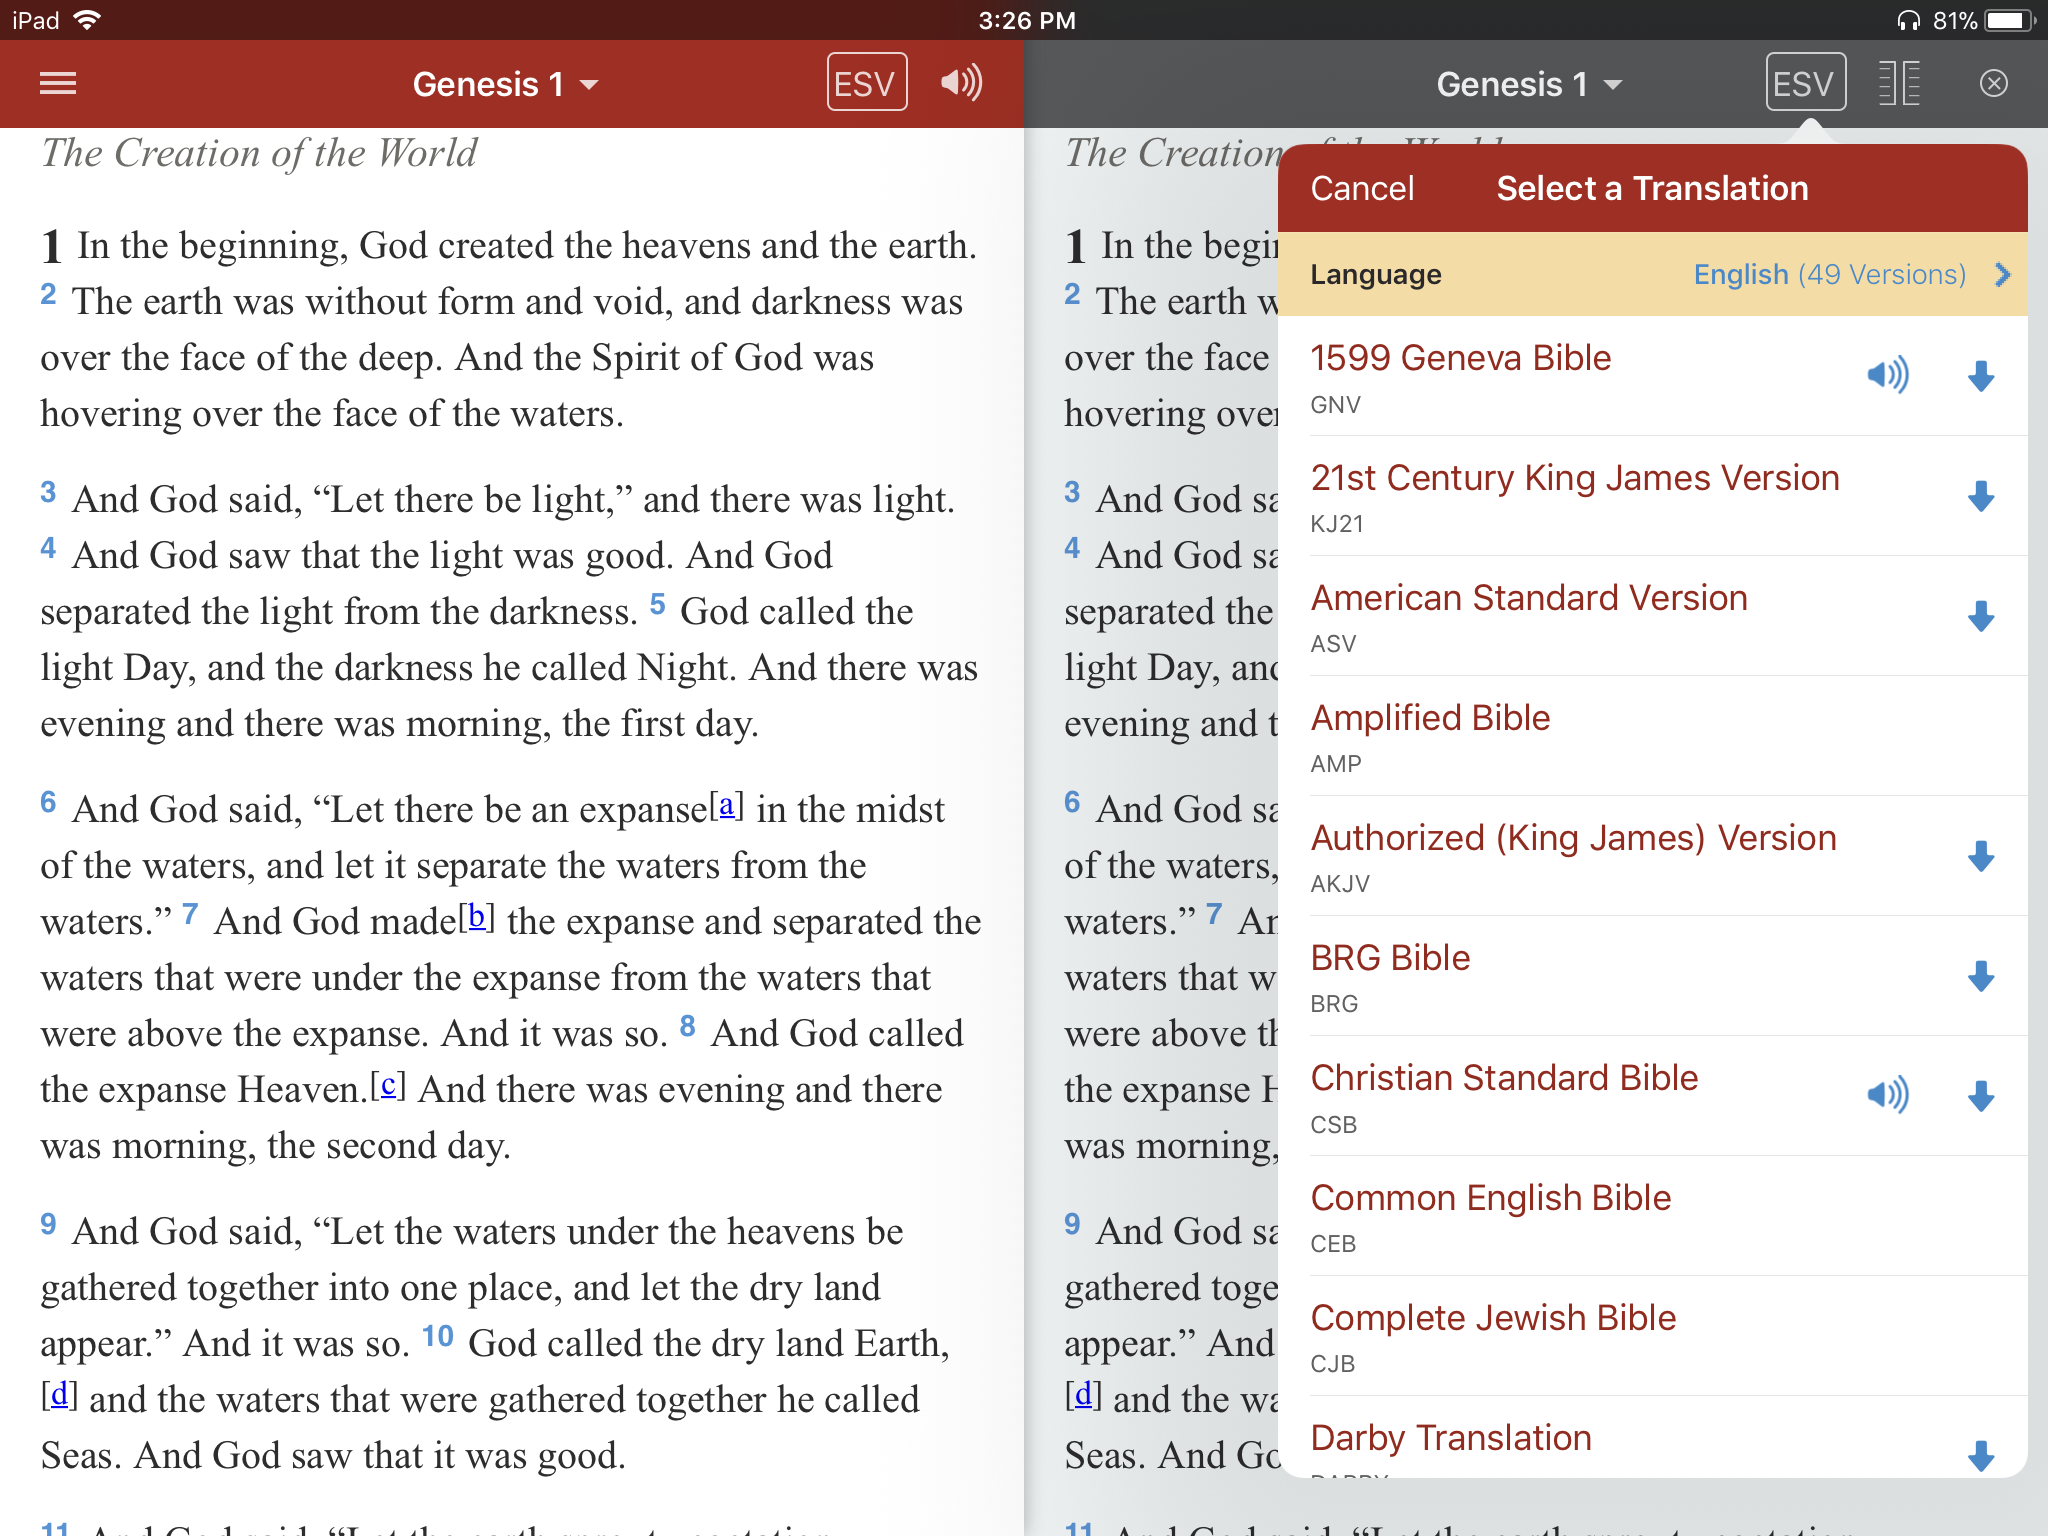Open footnote [c] in verse 8 left pane
The image size is (2048, 1536).
click(x=388, y=1086)
